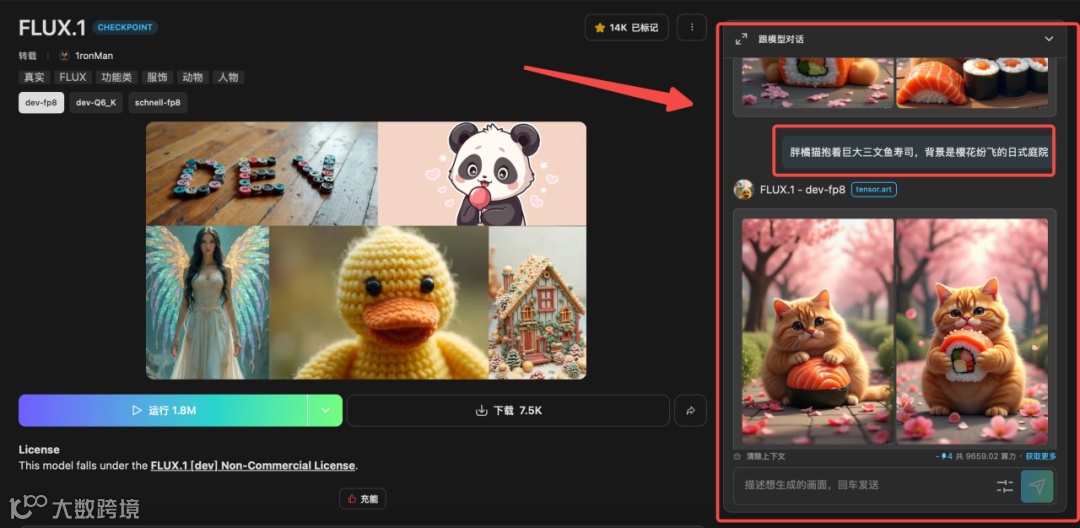1080x528 pixels.
Task: Open the crocheted yellow duck thumbnail
Action: coord(379,302)
